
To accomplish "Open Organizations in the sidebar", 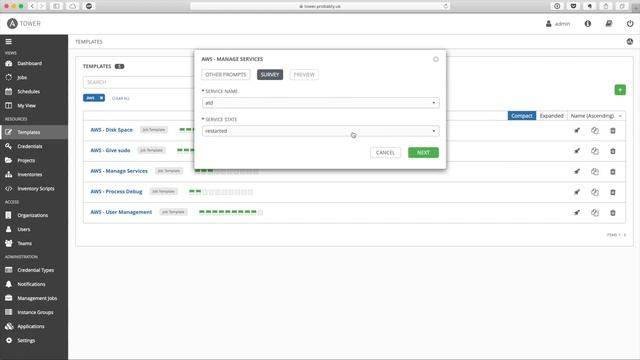I will (34, 215).
